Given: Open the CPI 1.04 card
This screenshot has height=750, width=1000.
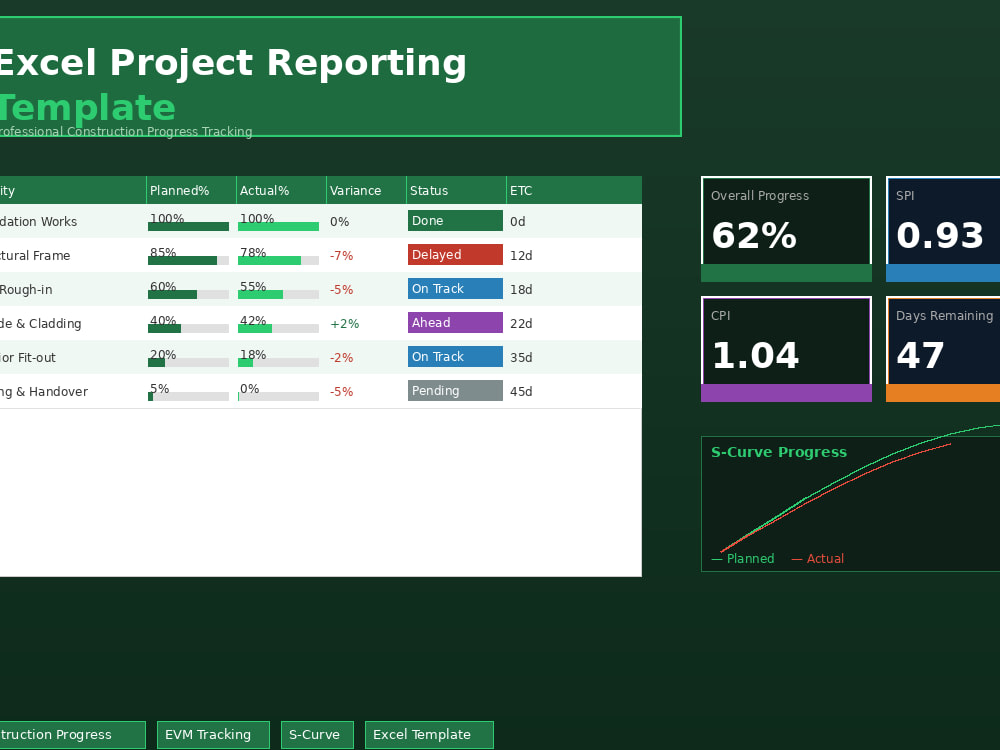Looking at the screenshot, I should click(x=786, y=349).
